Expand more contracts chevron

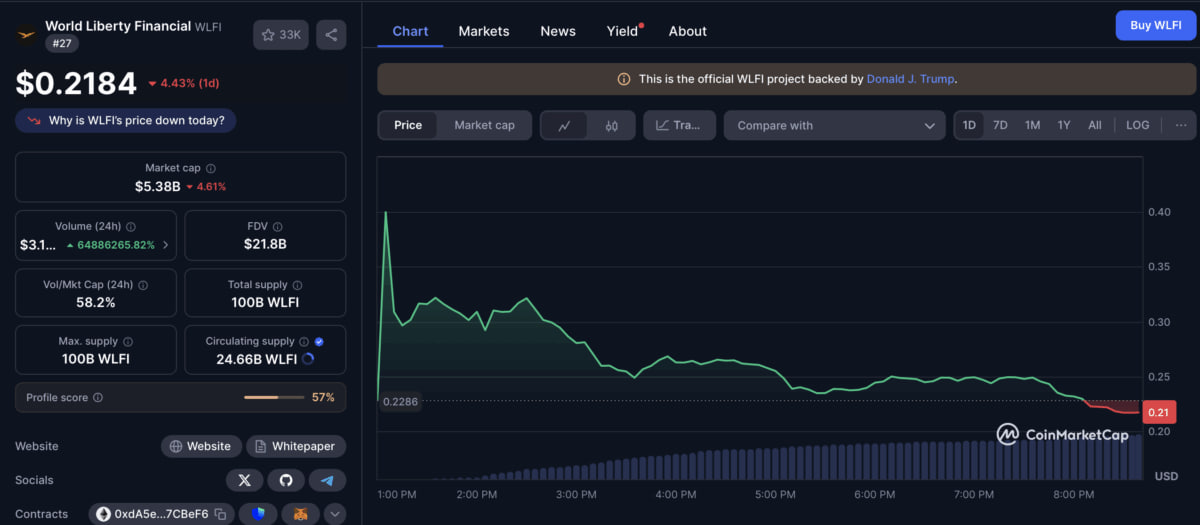pyautogui.click(x=334, y=514)
